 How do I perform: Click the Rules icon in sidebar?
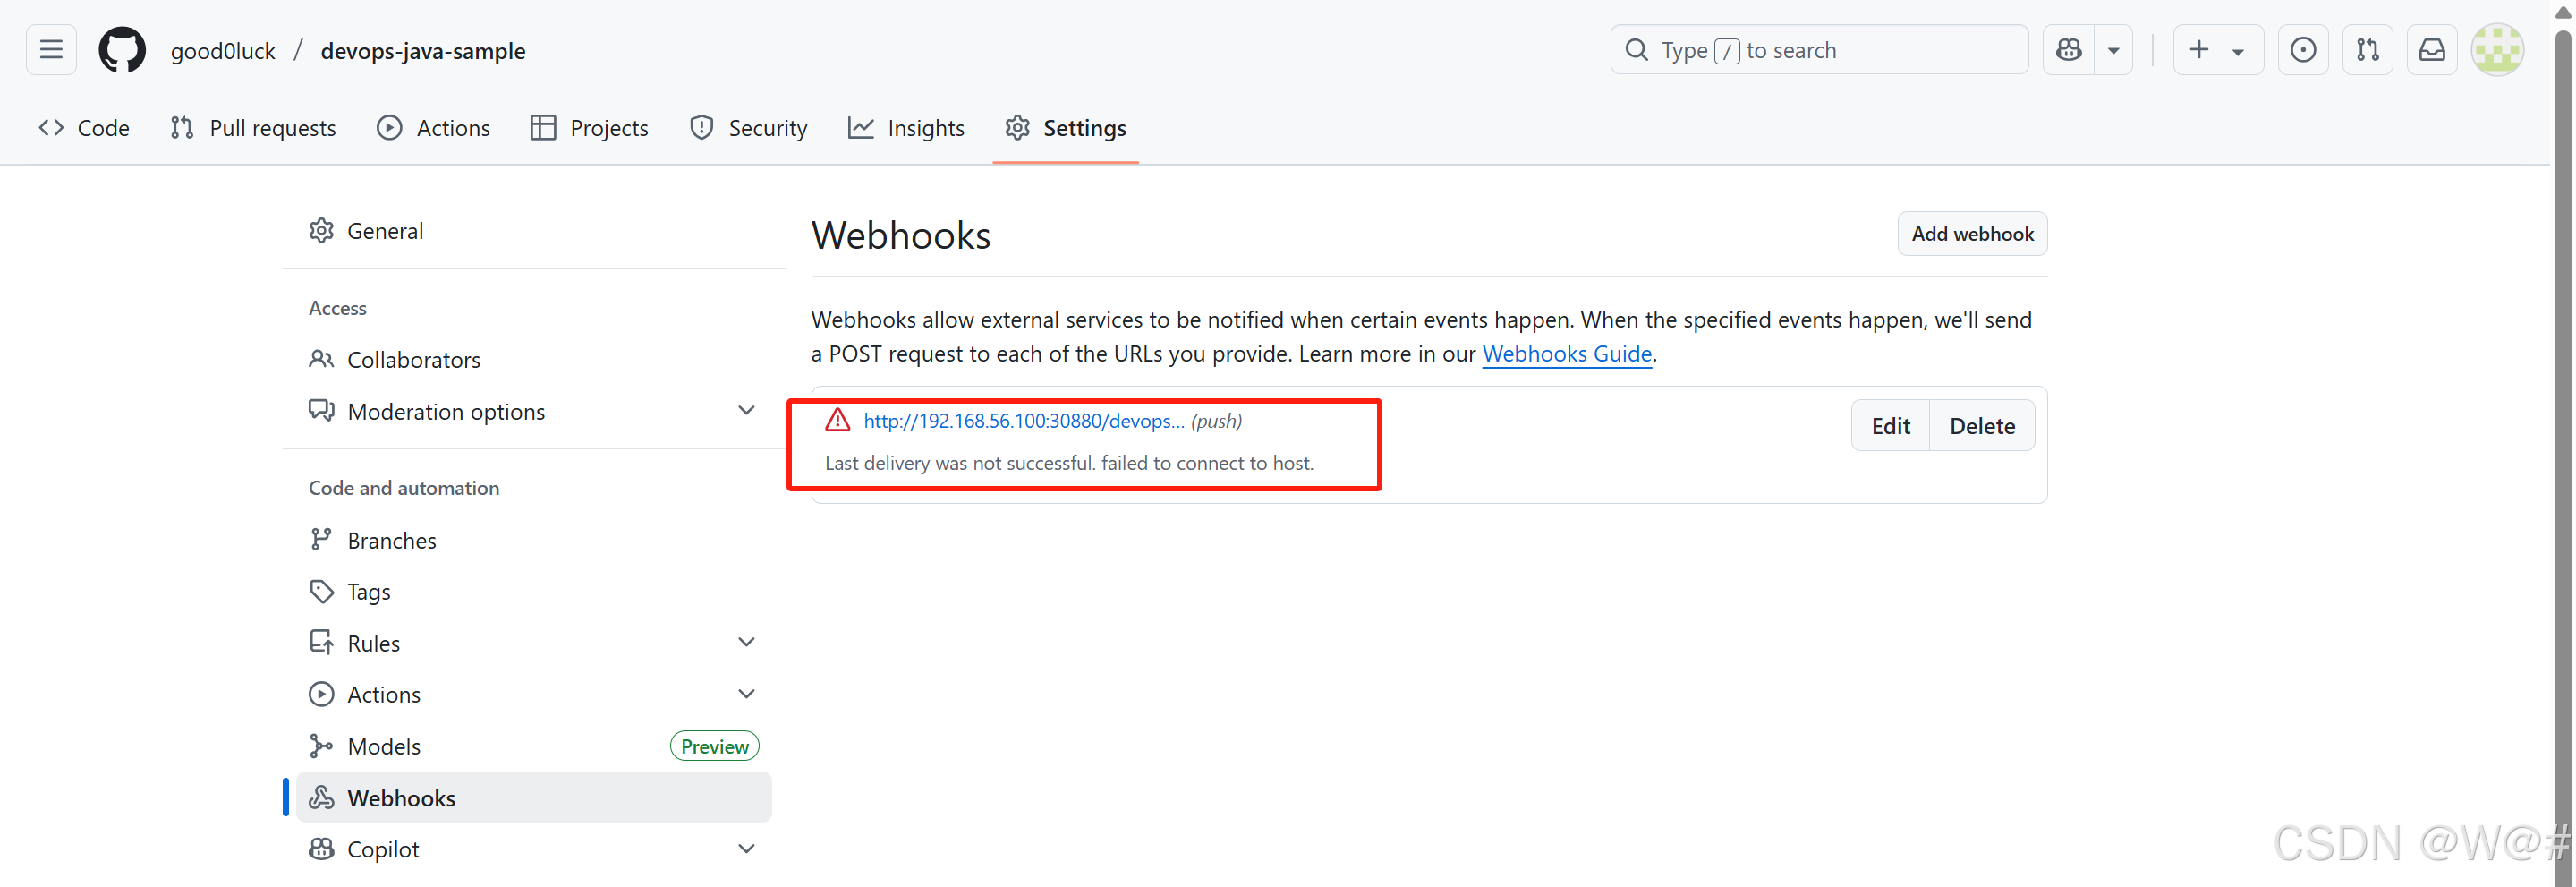321,643
